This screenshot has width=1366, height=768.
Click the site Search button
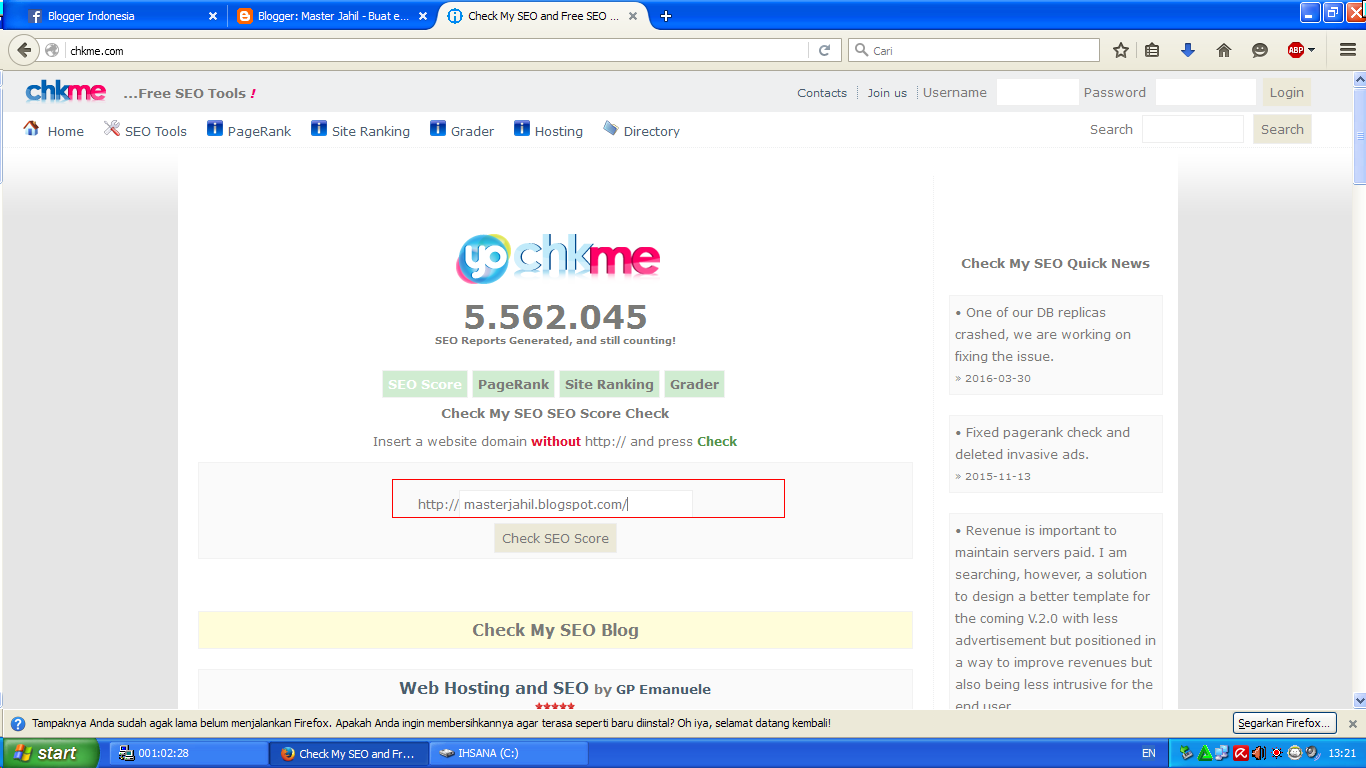(1282, 129)
